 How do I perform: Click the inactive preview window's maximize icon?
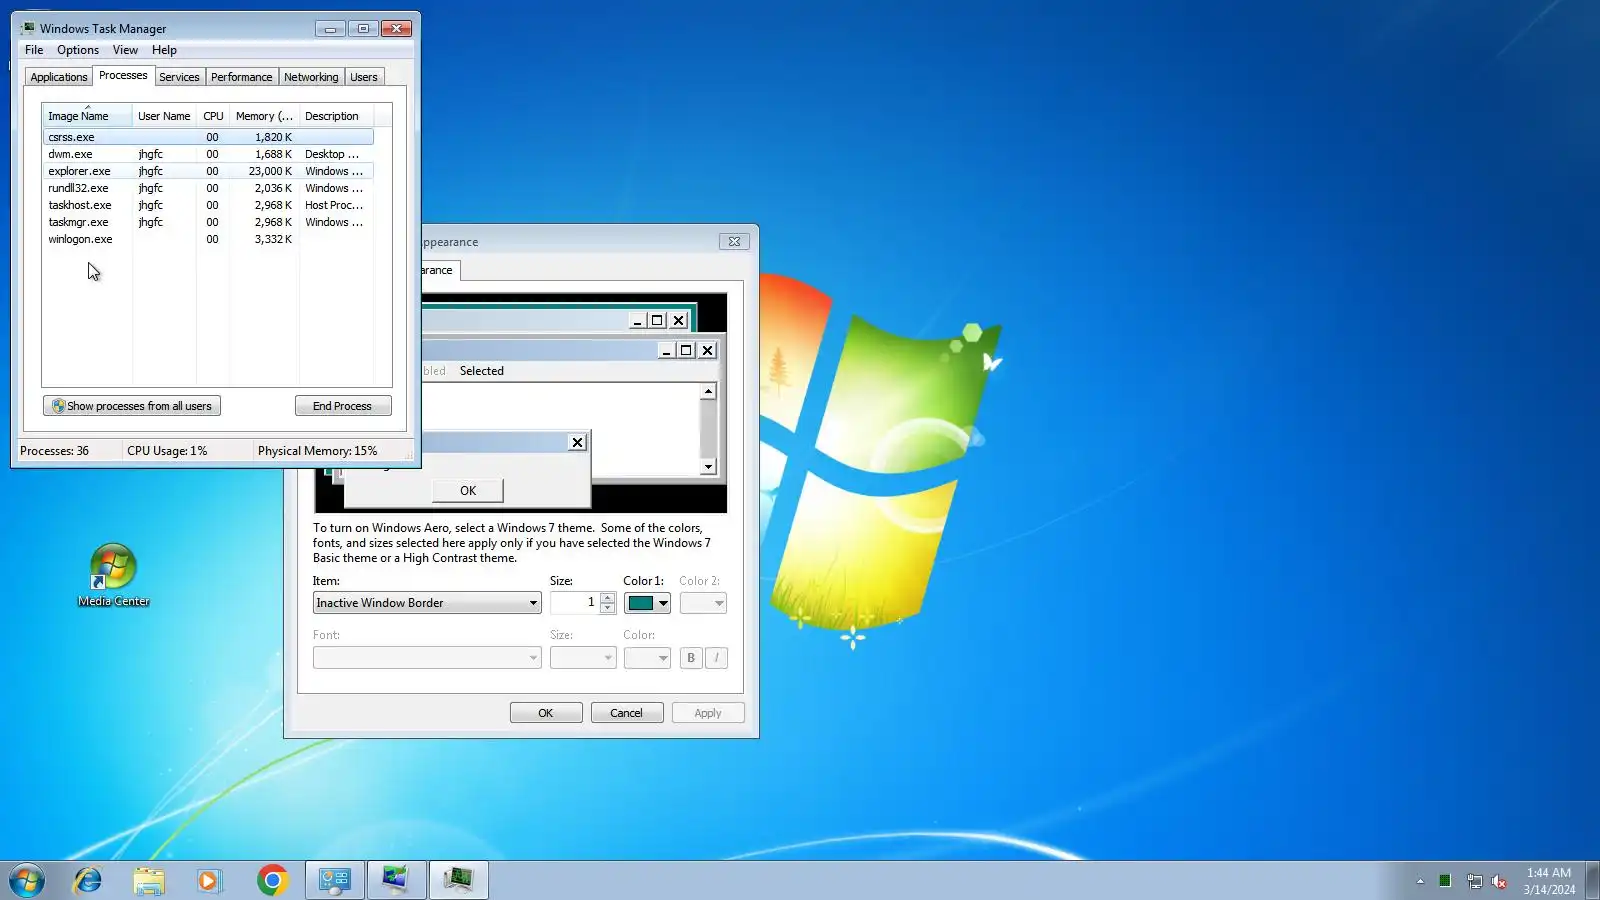(x=657, y=320)
